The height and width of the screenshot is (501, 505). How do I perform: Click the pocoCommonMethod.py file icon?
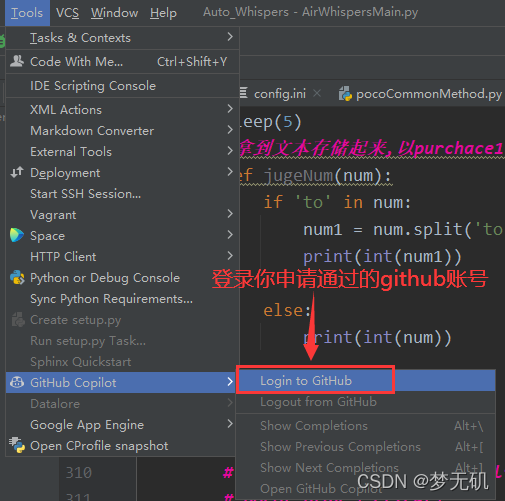pos(346,94)
